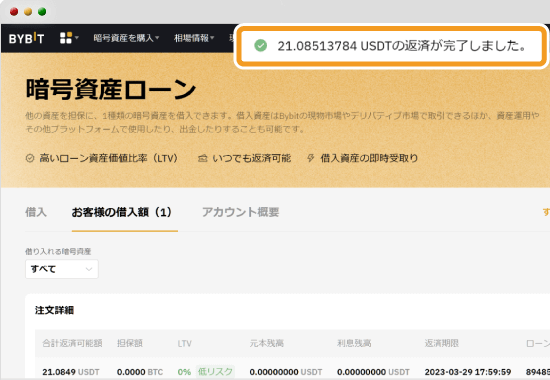This screenshot has height=380, width=550.
Task: Click the 借入資産の即時受取り lightning icon
Action: (x=310, y=158)
